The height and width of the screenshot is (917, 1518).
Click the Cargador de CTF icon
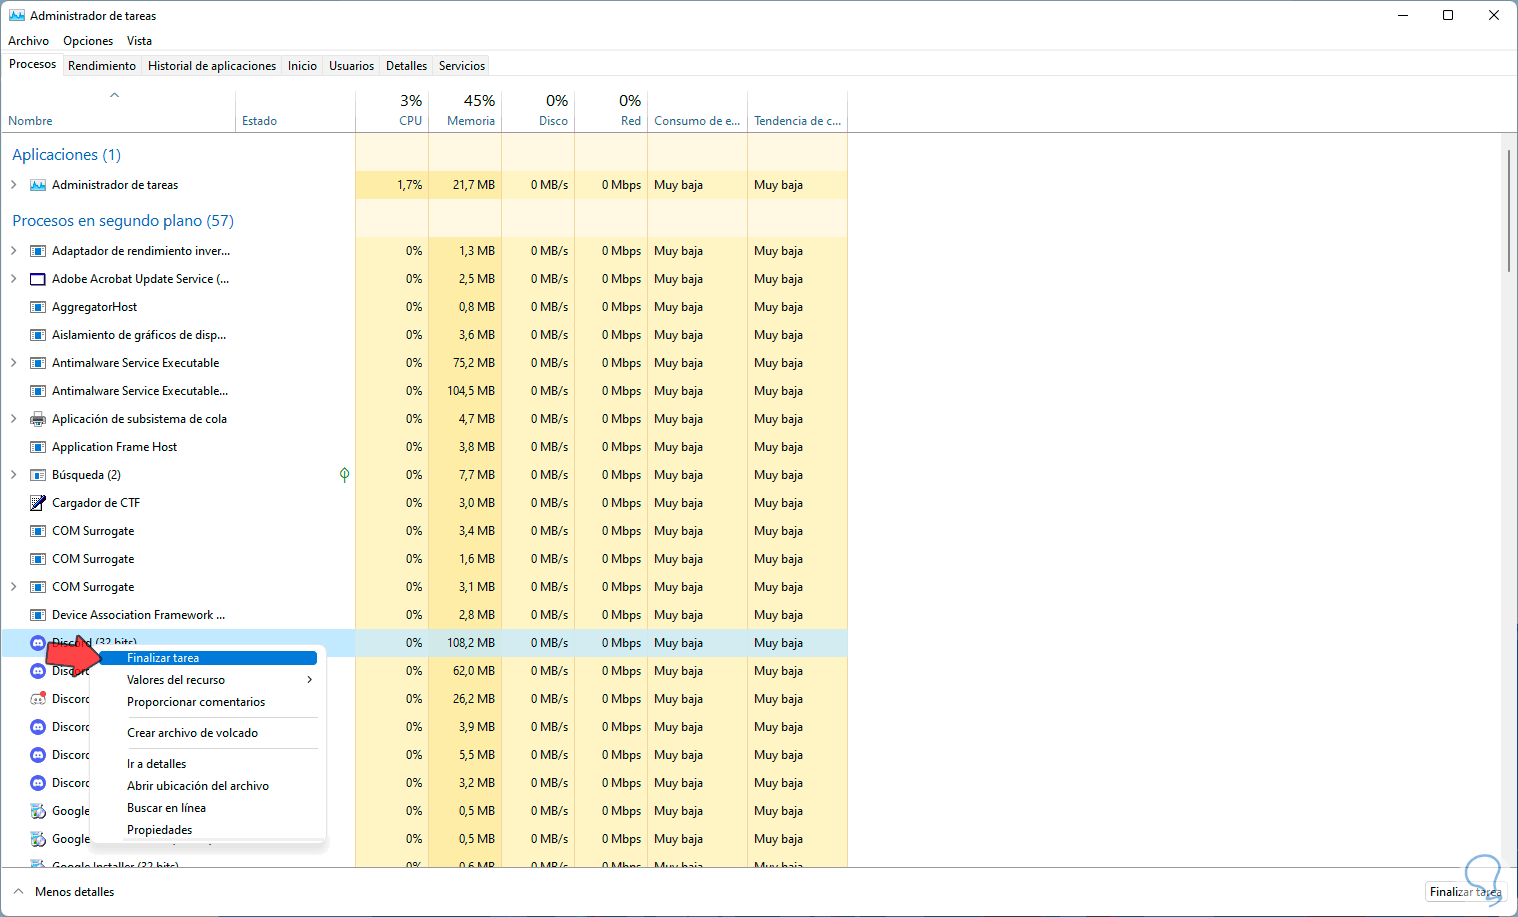38,503
